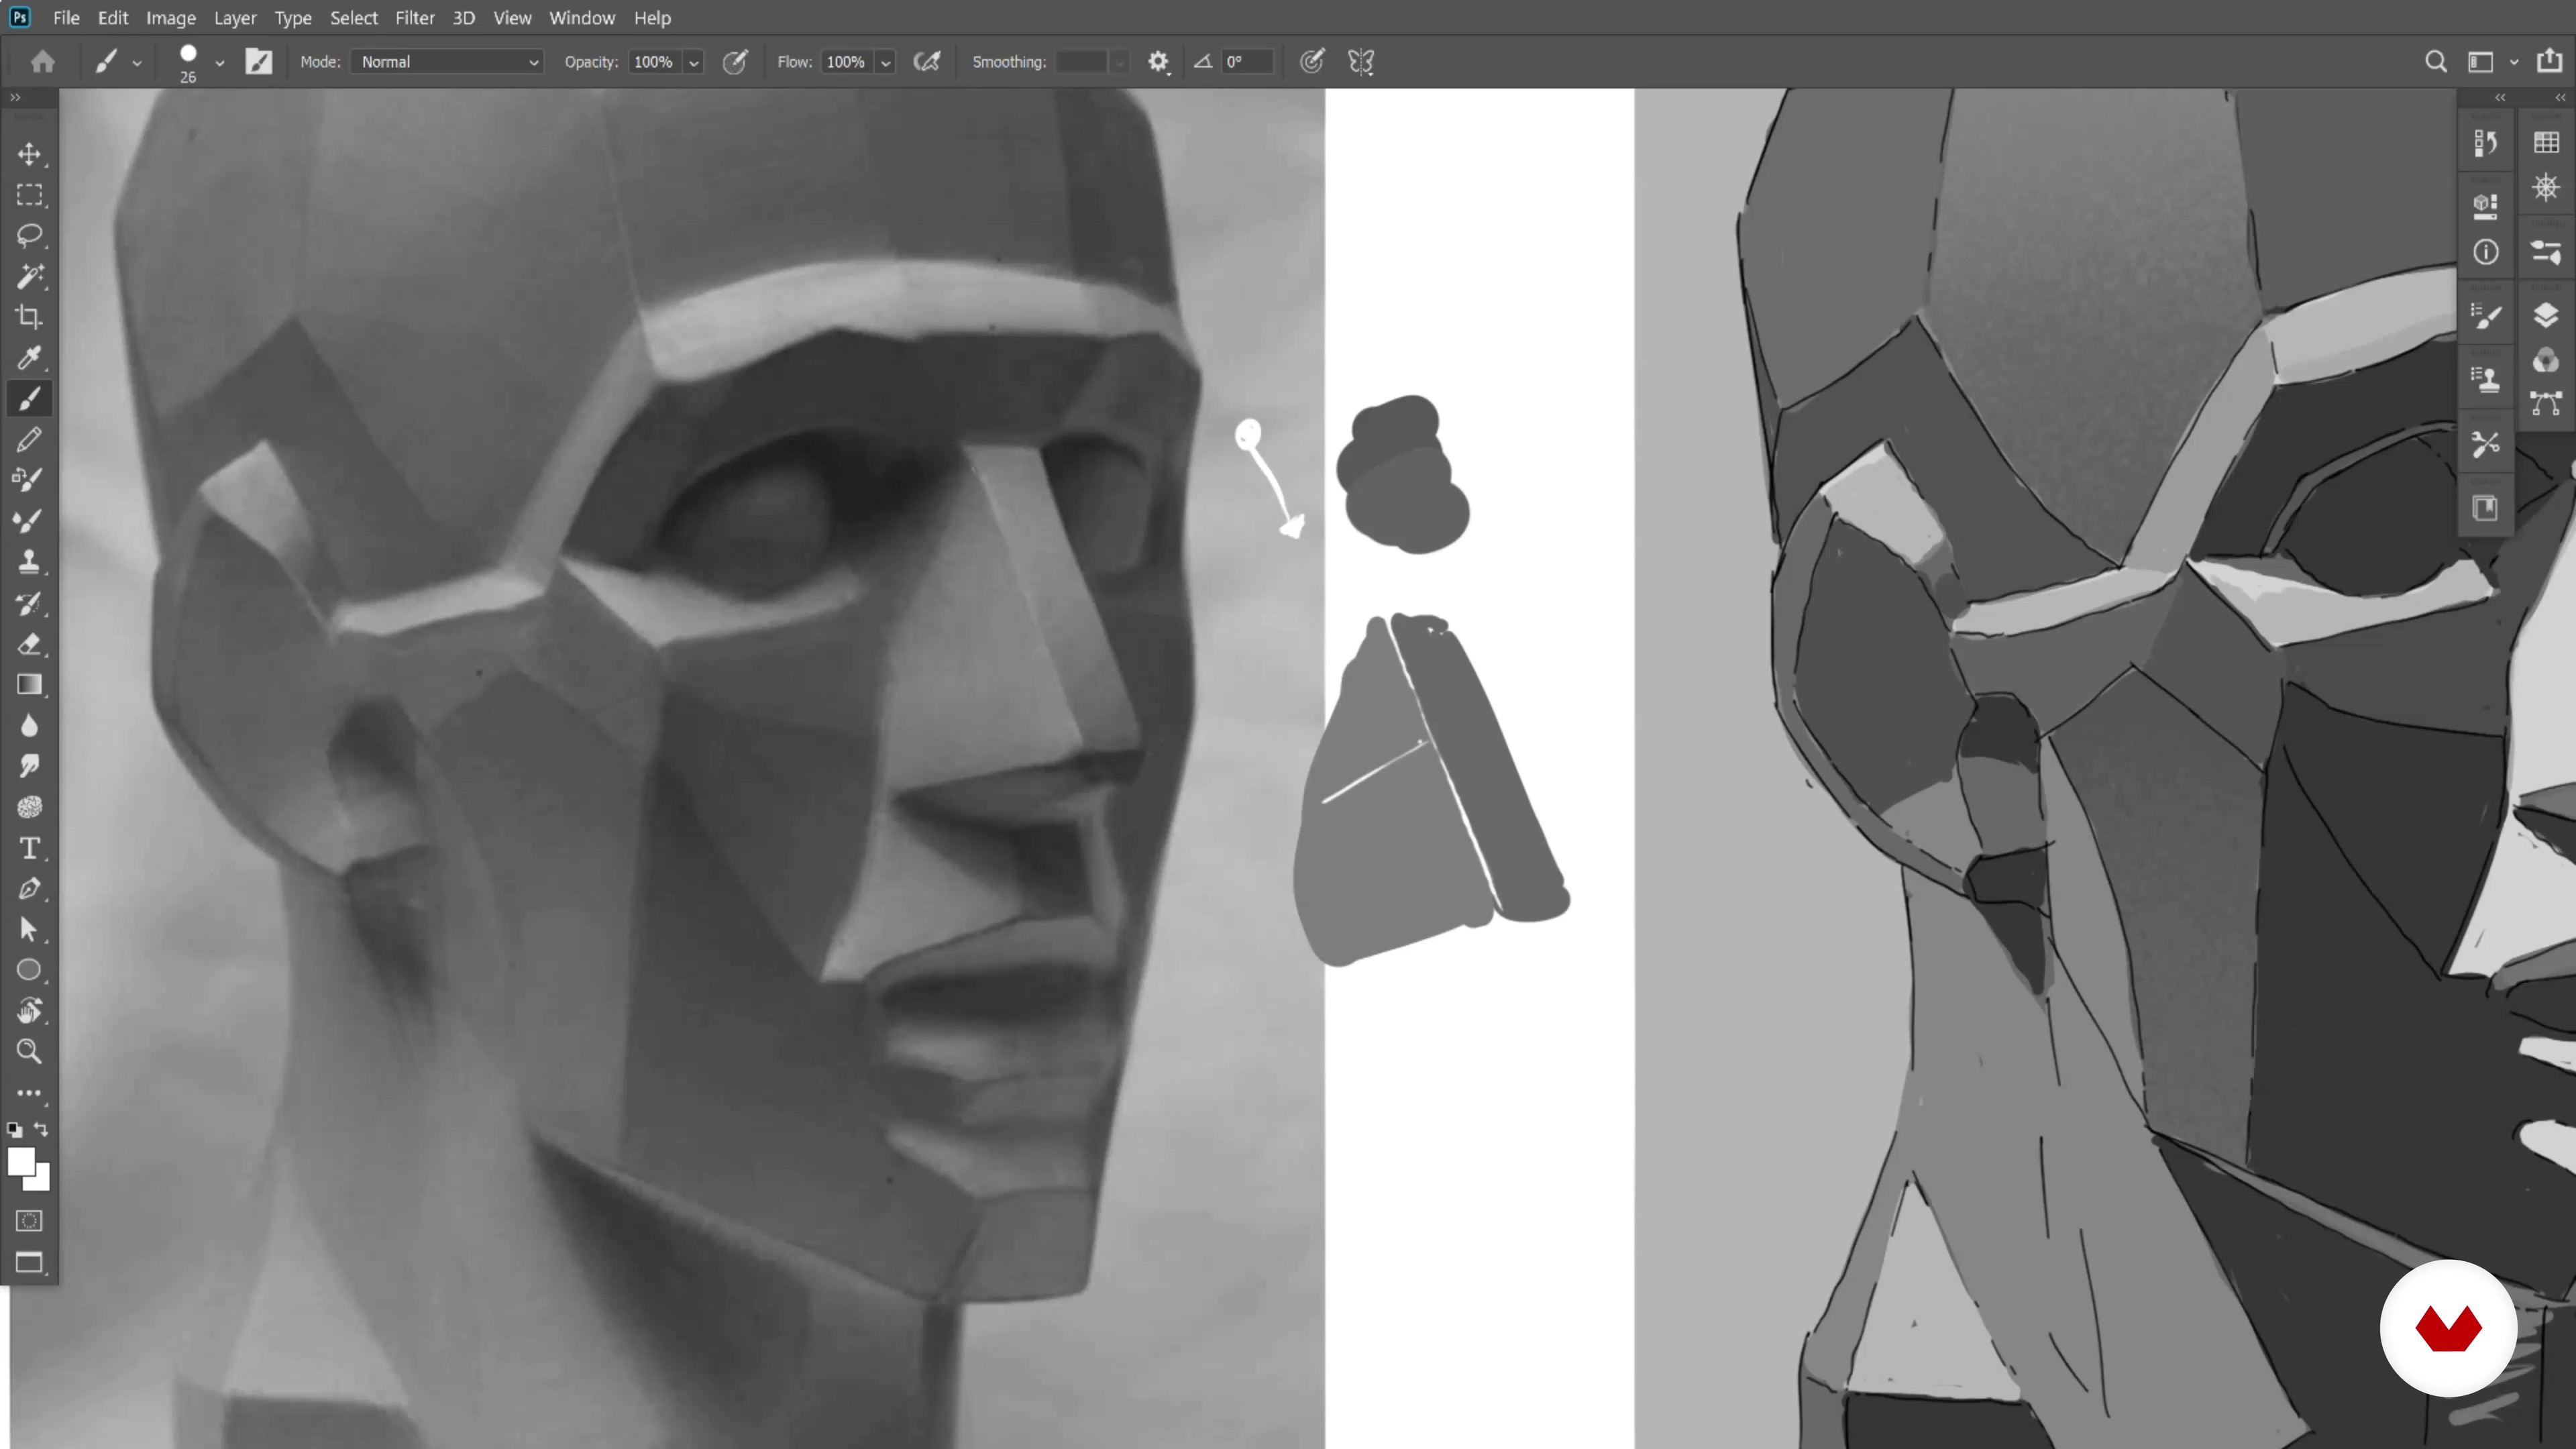Open the blending Mode dropdown
This screenshot has width=2576, height=1449.
coord(447,62)
